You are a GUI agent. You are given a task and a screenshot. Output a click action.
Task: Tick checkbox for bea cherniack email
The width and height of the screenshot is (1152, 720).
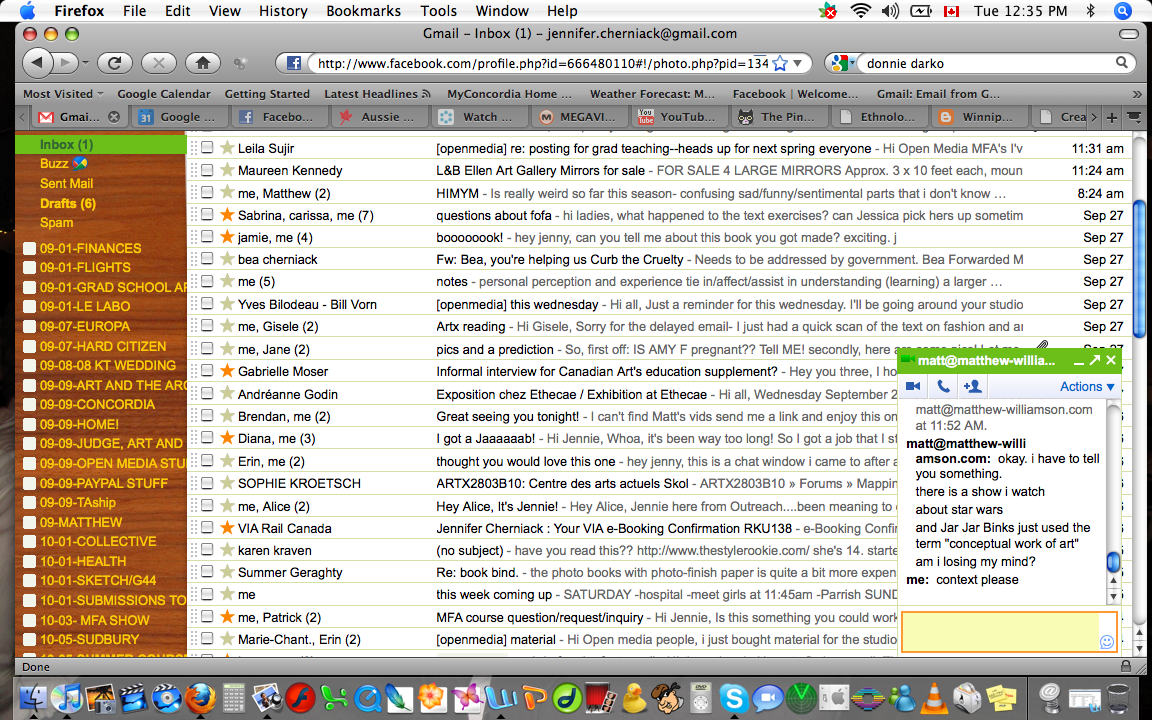click(207, 259)
